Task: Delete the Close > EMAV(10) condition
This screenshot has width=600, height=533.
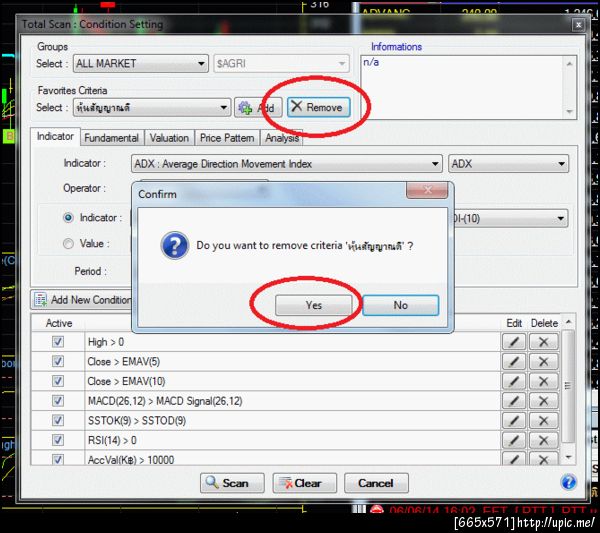Action: pos(543,381)
